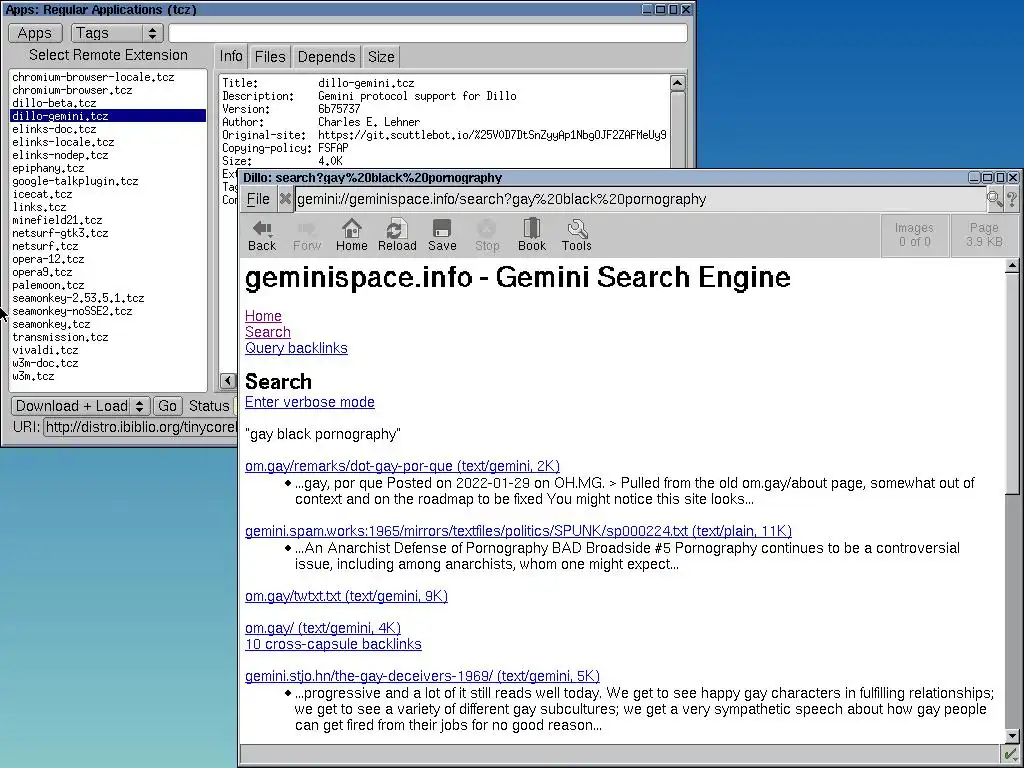Open 10 cross-capsule backlinks link

point(333,645)
